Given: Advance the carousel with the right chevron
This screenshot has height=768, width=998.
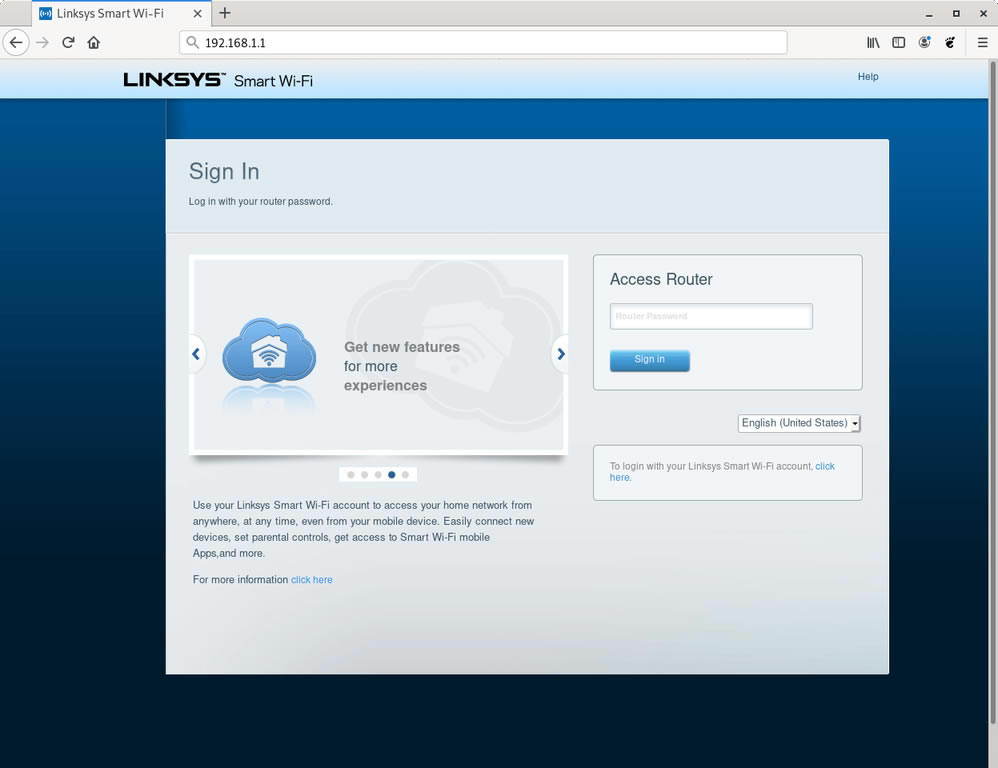Looking at the screenshot, I should click(561, 354).
